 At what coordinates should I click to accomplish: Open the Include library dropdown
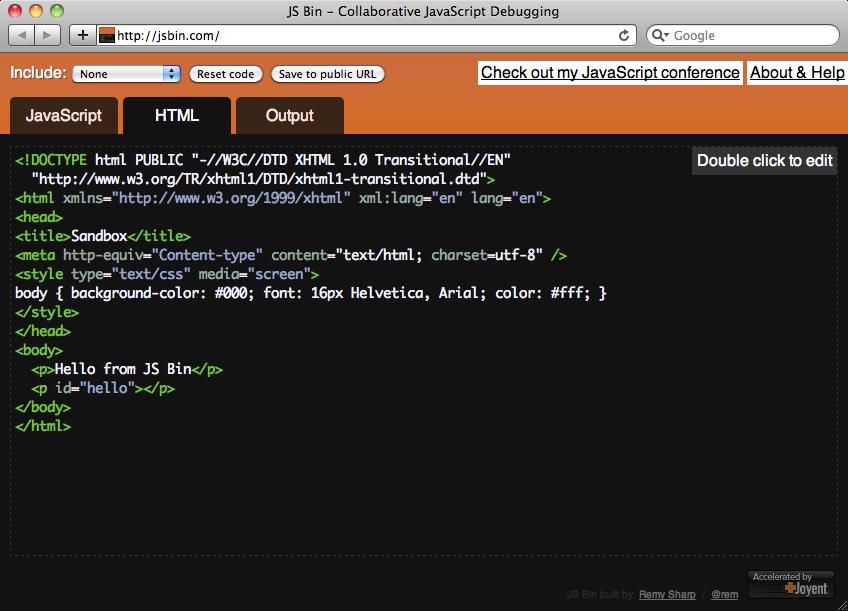(x=126, y=74)
